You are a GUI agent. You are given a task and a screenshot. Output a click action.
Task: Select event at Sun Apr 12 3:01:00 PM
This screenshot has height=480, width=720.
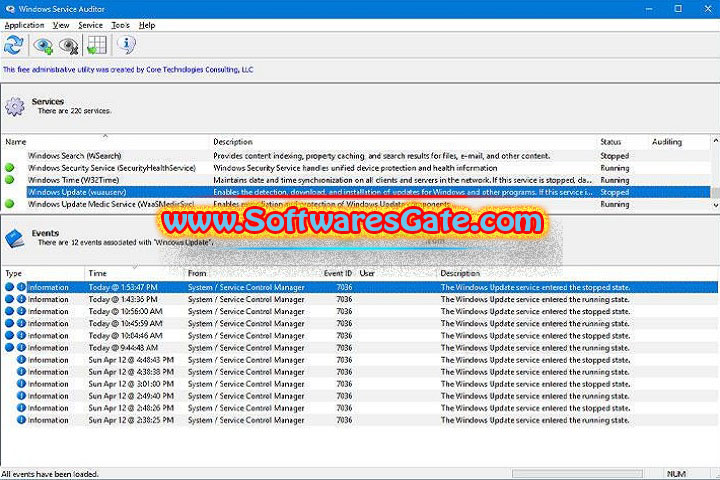360,384
